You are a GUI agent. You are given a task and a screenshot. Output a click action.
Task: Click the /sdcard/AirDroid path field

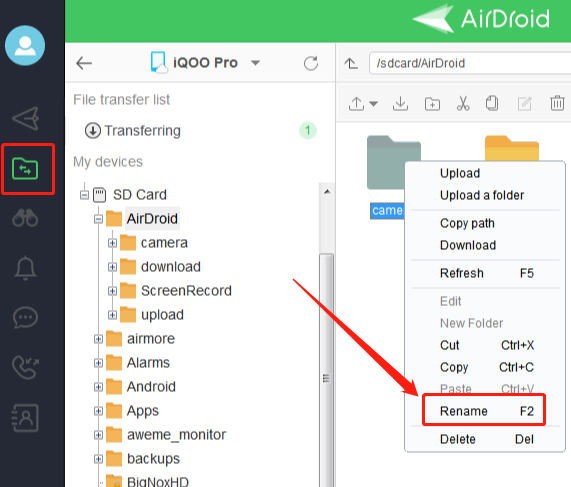[x=470, y=63]
